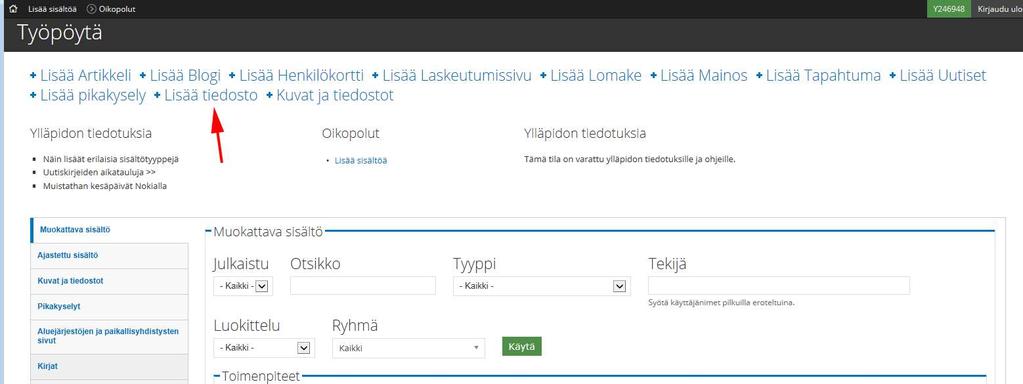
Task: Switch to Pikakyselyt tab
Action: pyautogui.click(x=110, y=306)
